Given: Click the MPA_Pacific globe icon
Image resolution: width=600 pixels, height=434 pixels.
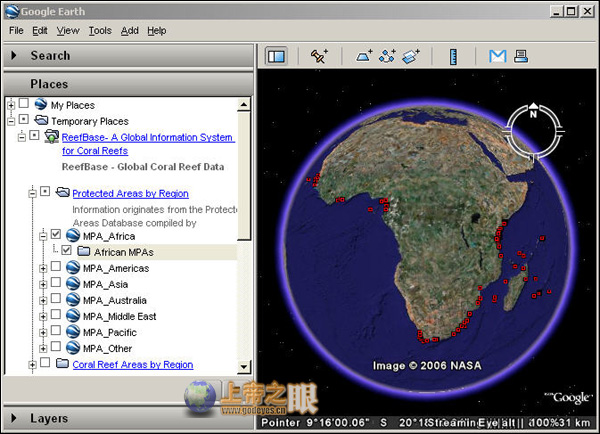Looking at the screenshot, I should tap(73, 332).
